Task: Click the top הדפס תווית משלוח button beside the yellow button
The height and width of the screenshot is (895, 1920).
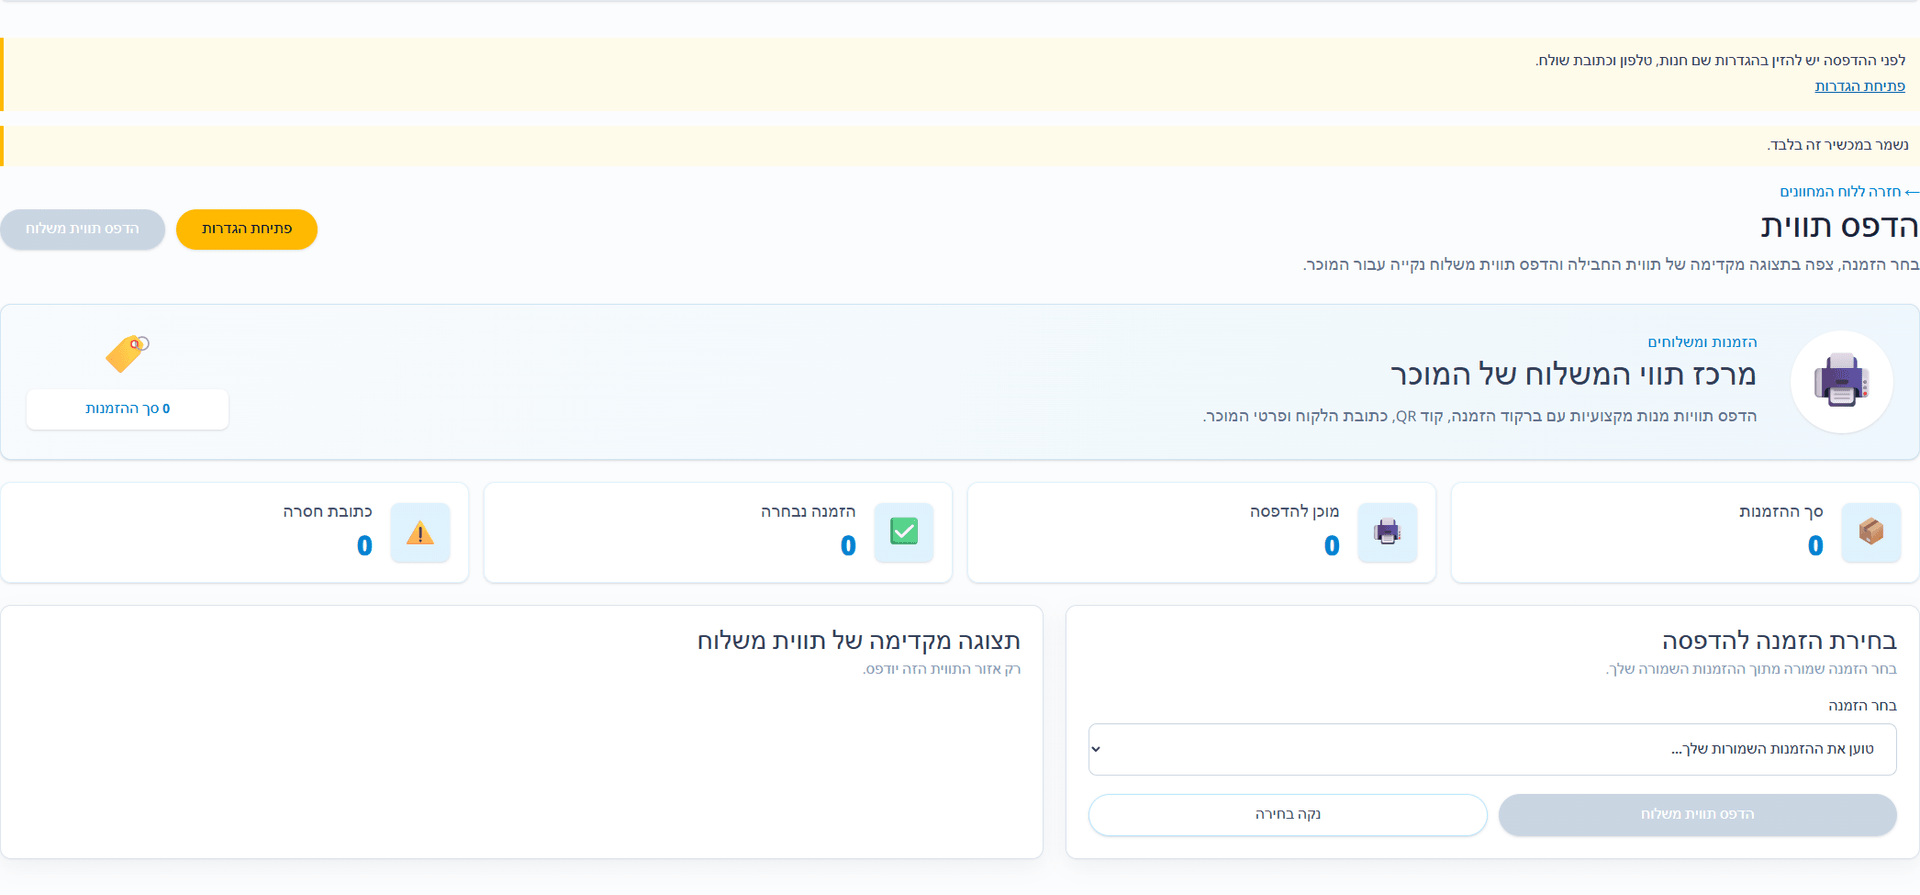Action: tap(82, 229)
